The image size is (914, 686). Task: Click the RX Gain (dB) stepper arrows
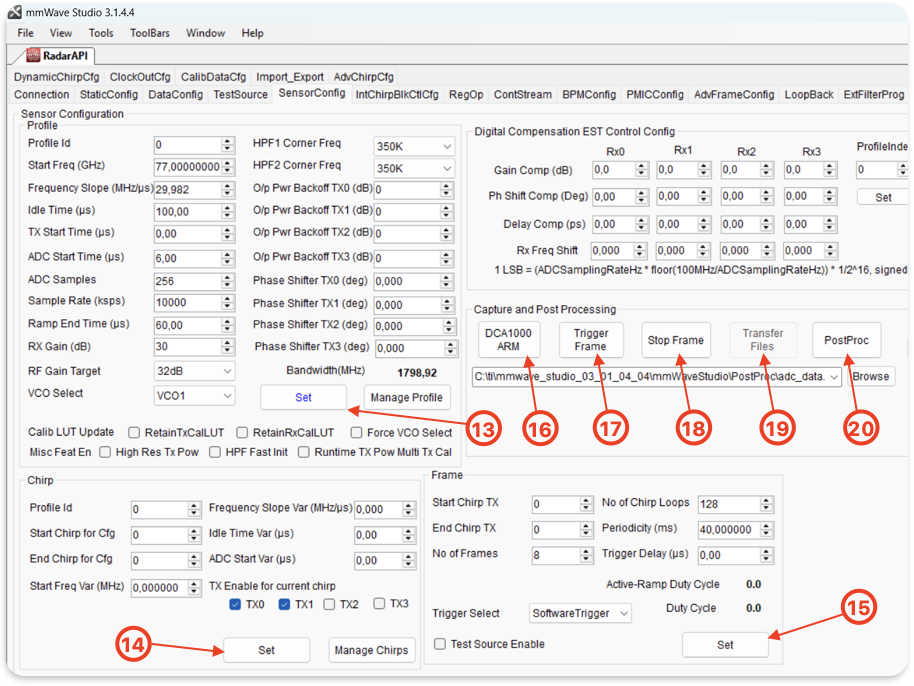click(227, 347)
